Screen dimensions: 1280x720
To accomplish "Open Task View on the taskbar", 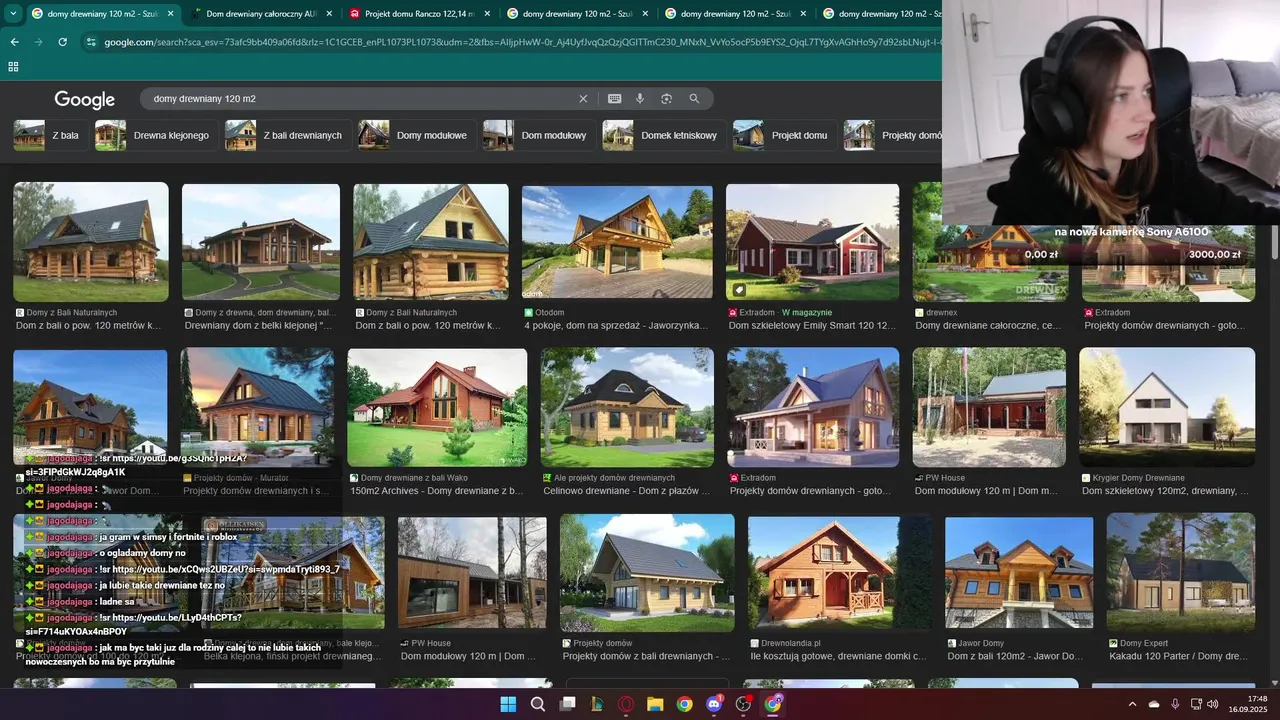I will (x=567, y=704).
